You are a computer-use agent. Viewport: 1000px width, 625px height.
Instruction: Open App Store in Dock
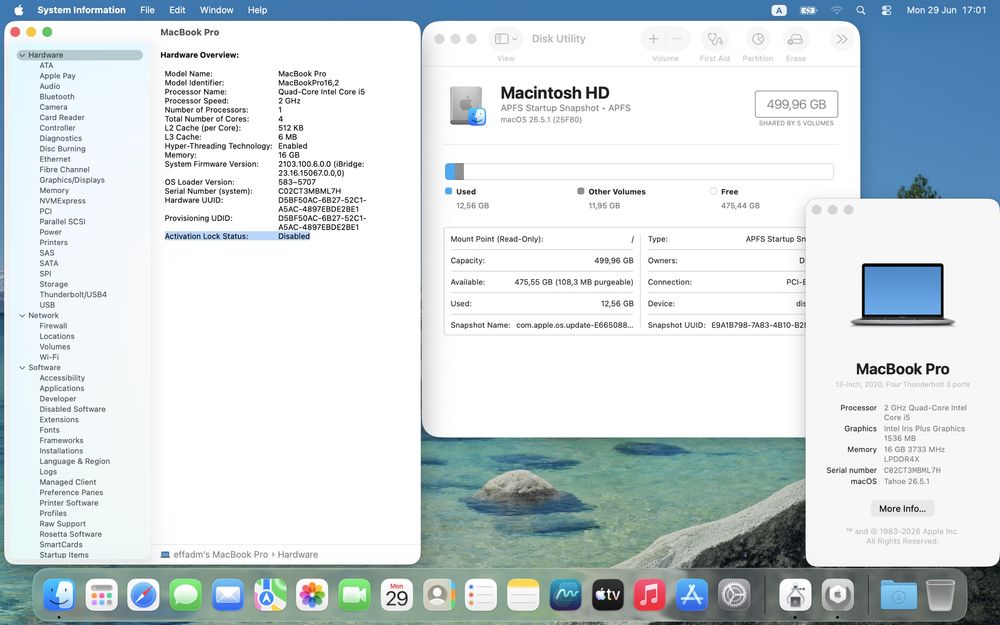tap(691, 595)
